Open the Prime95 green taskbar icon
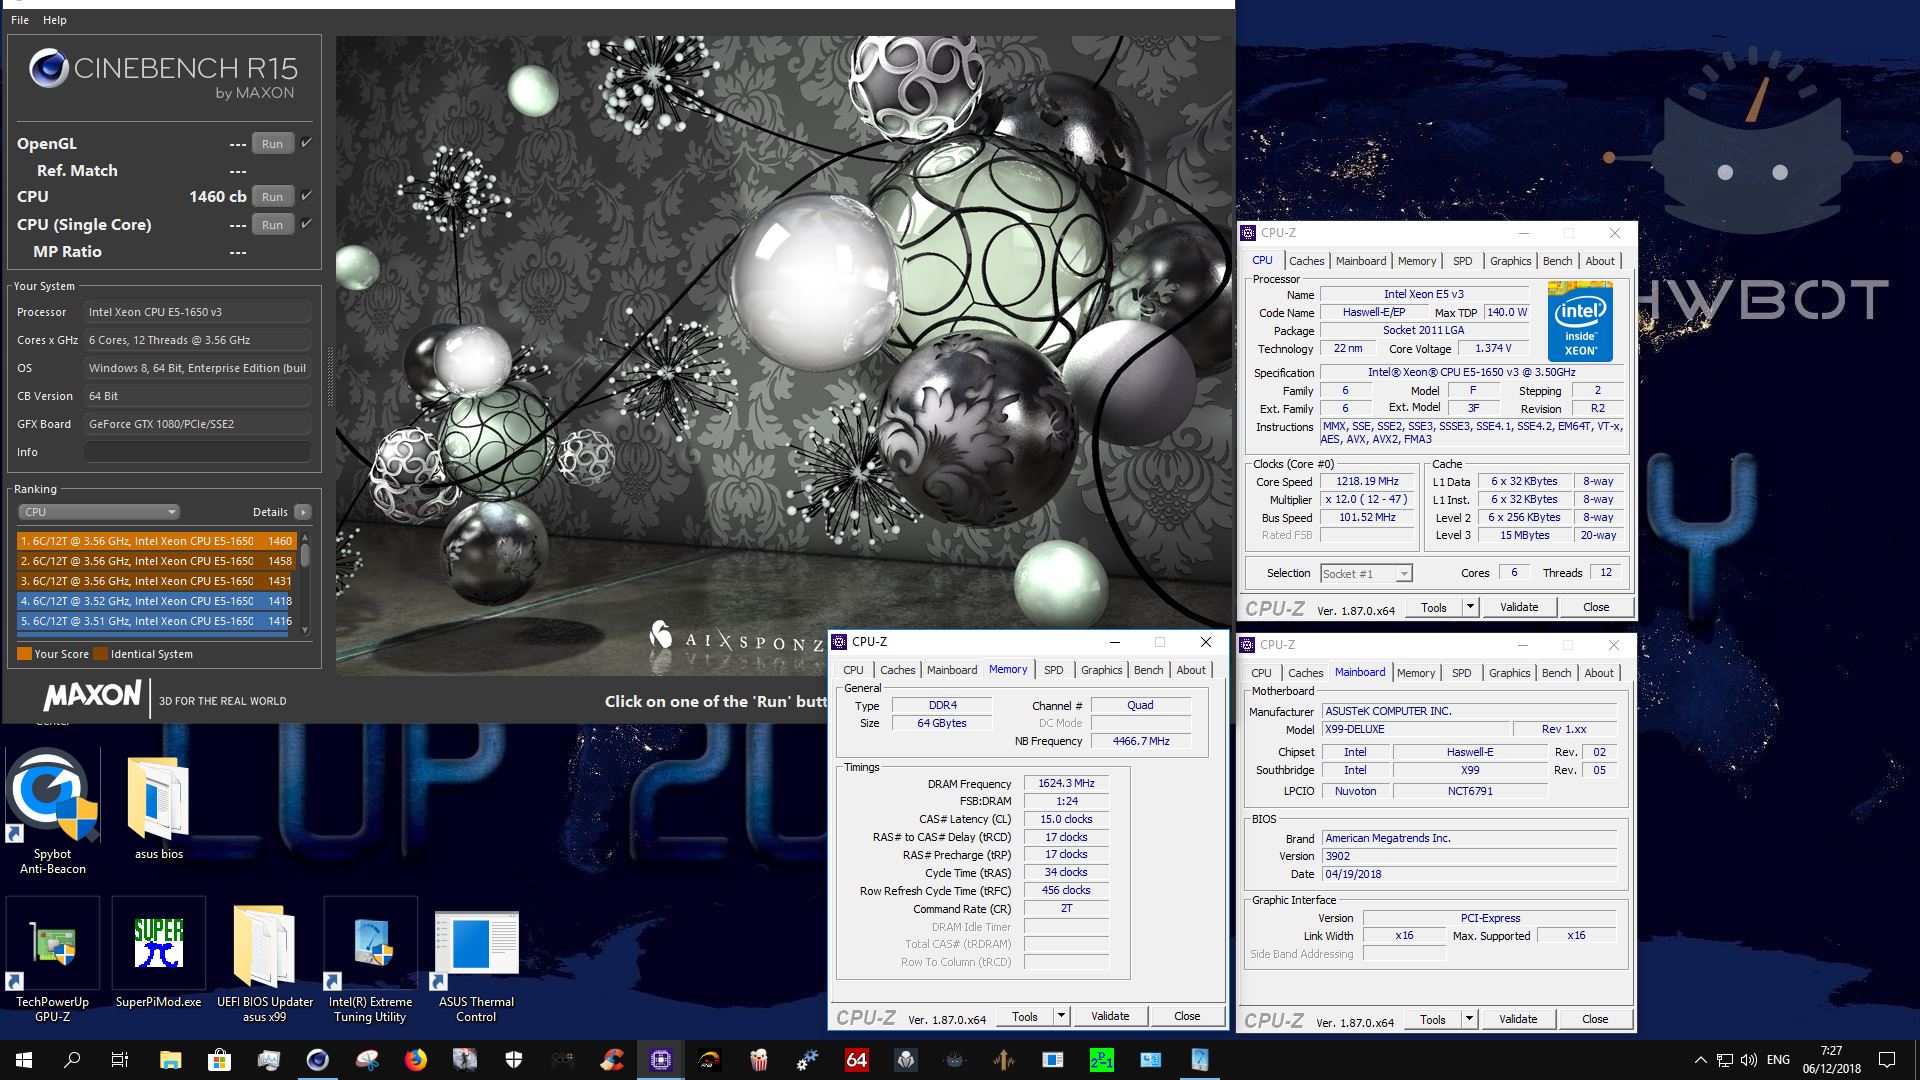The height and width of the screenshot is (1080, 1920). pos(1101,1060)
